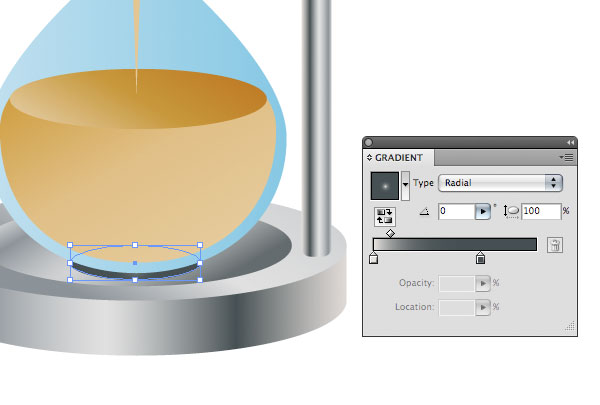Click the angle input field
This screenshot has height=405, width=600.
457,211
